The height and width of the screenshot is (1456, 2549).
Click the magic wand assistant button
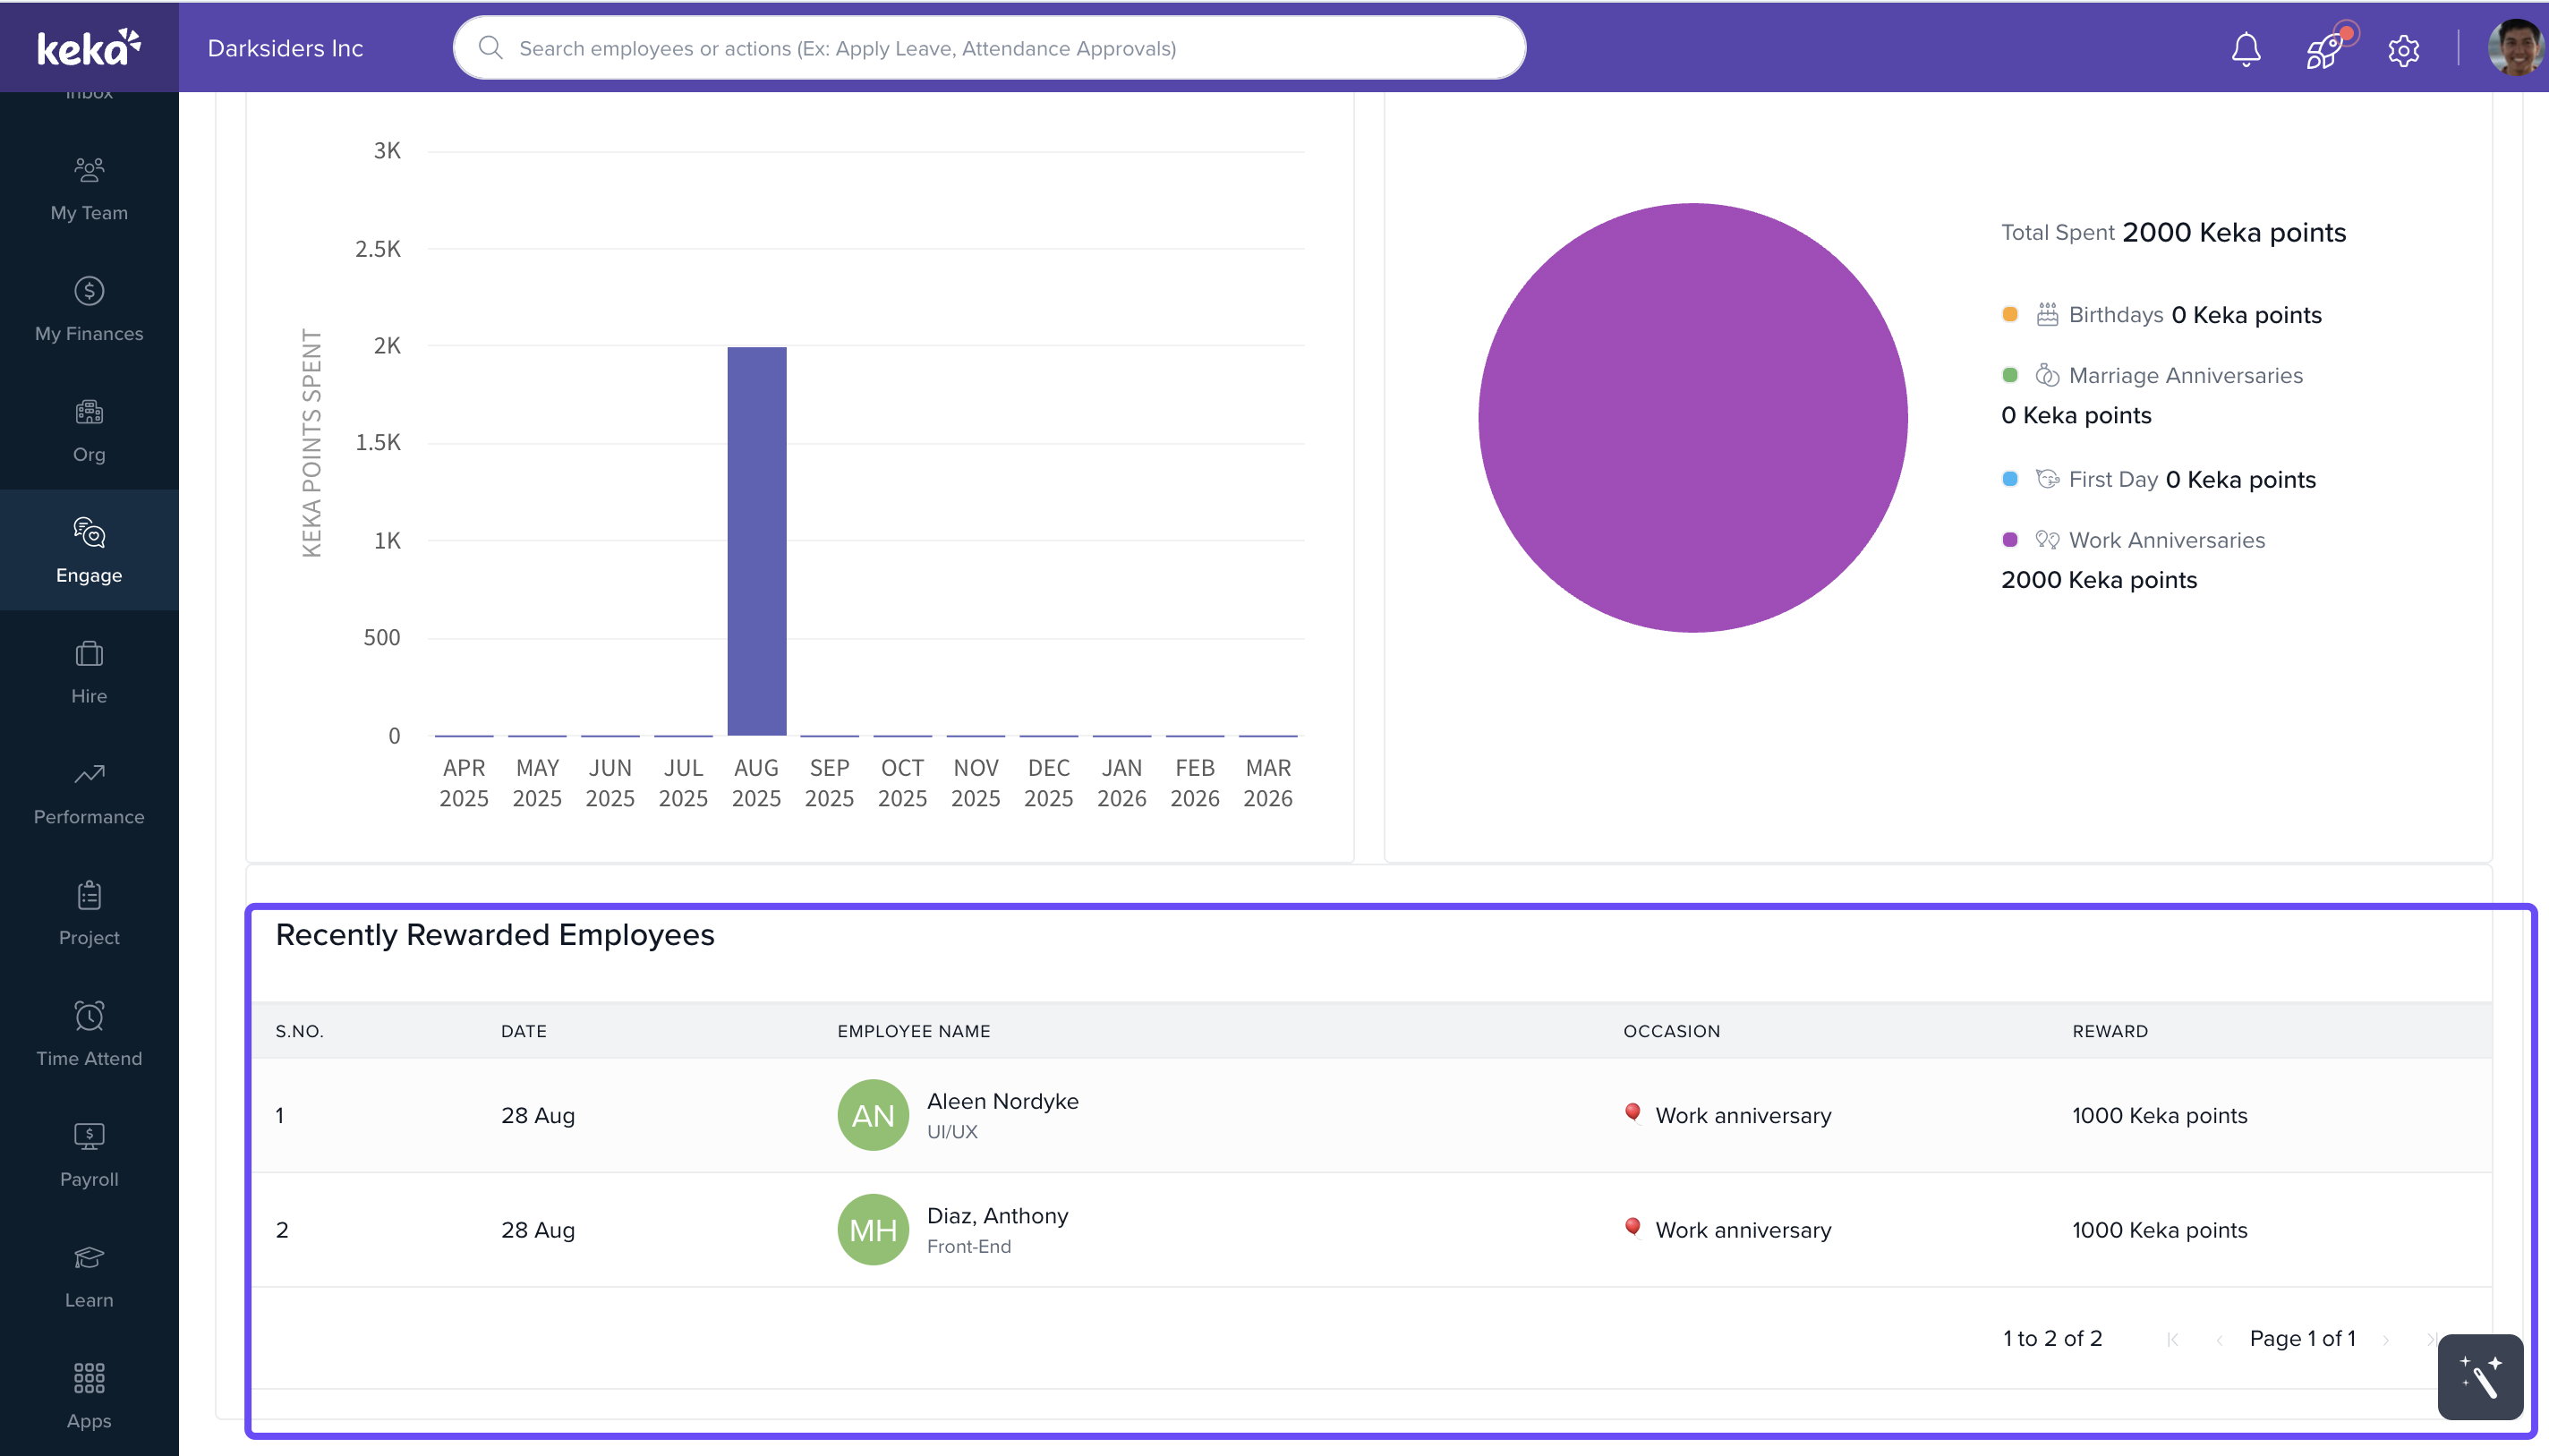tap(2480, 1376)
